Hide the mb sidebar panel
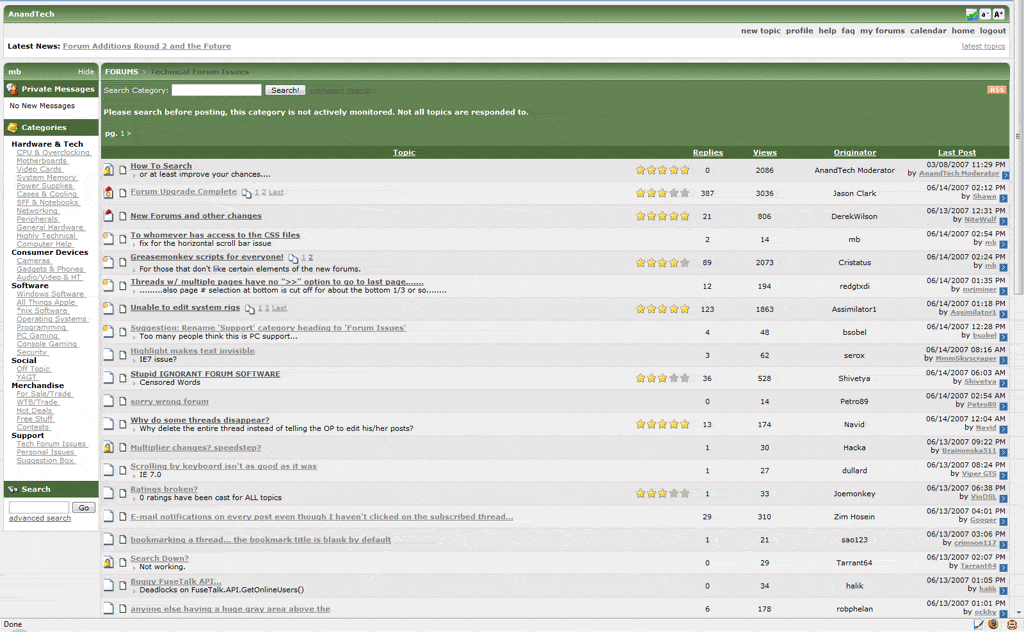Viewport: 1024px width, 632px height. 86,72
